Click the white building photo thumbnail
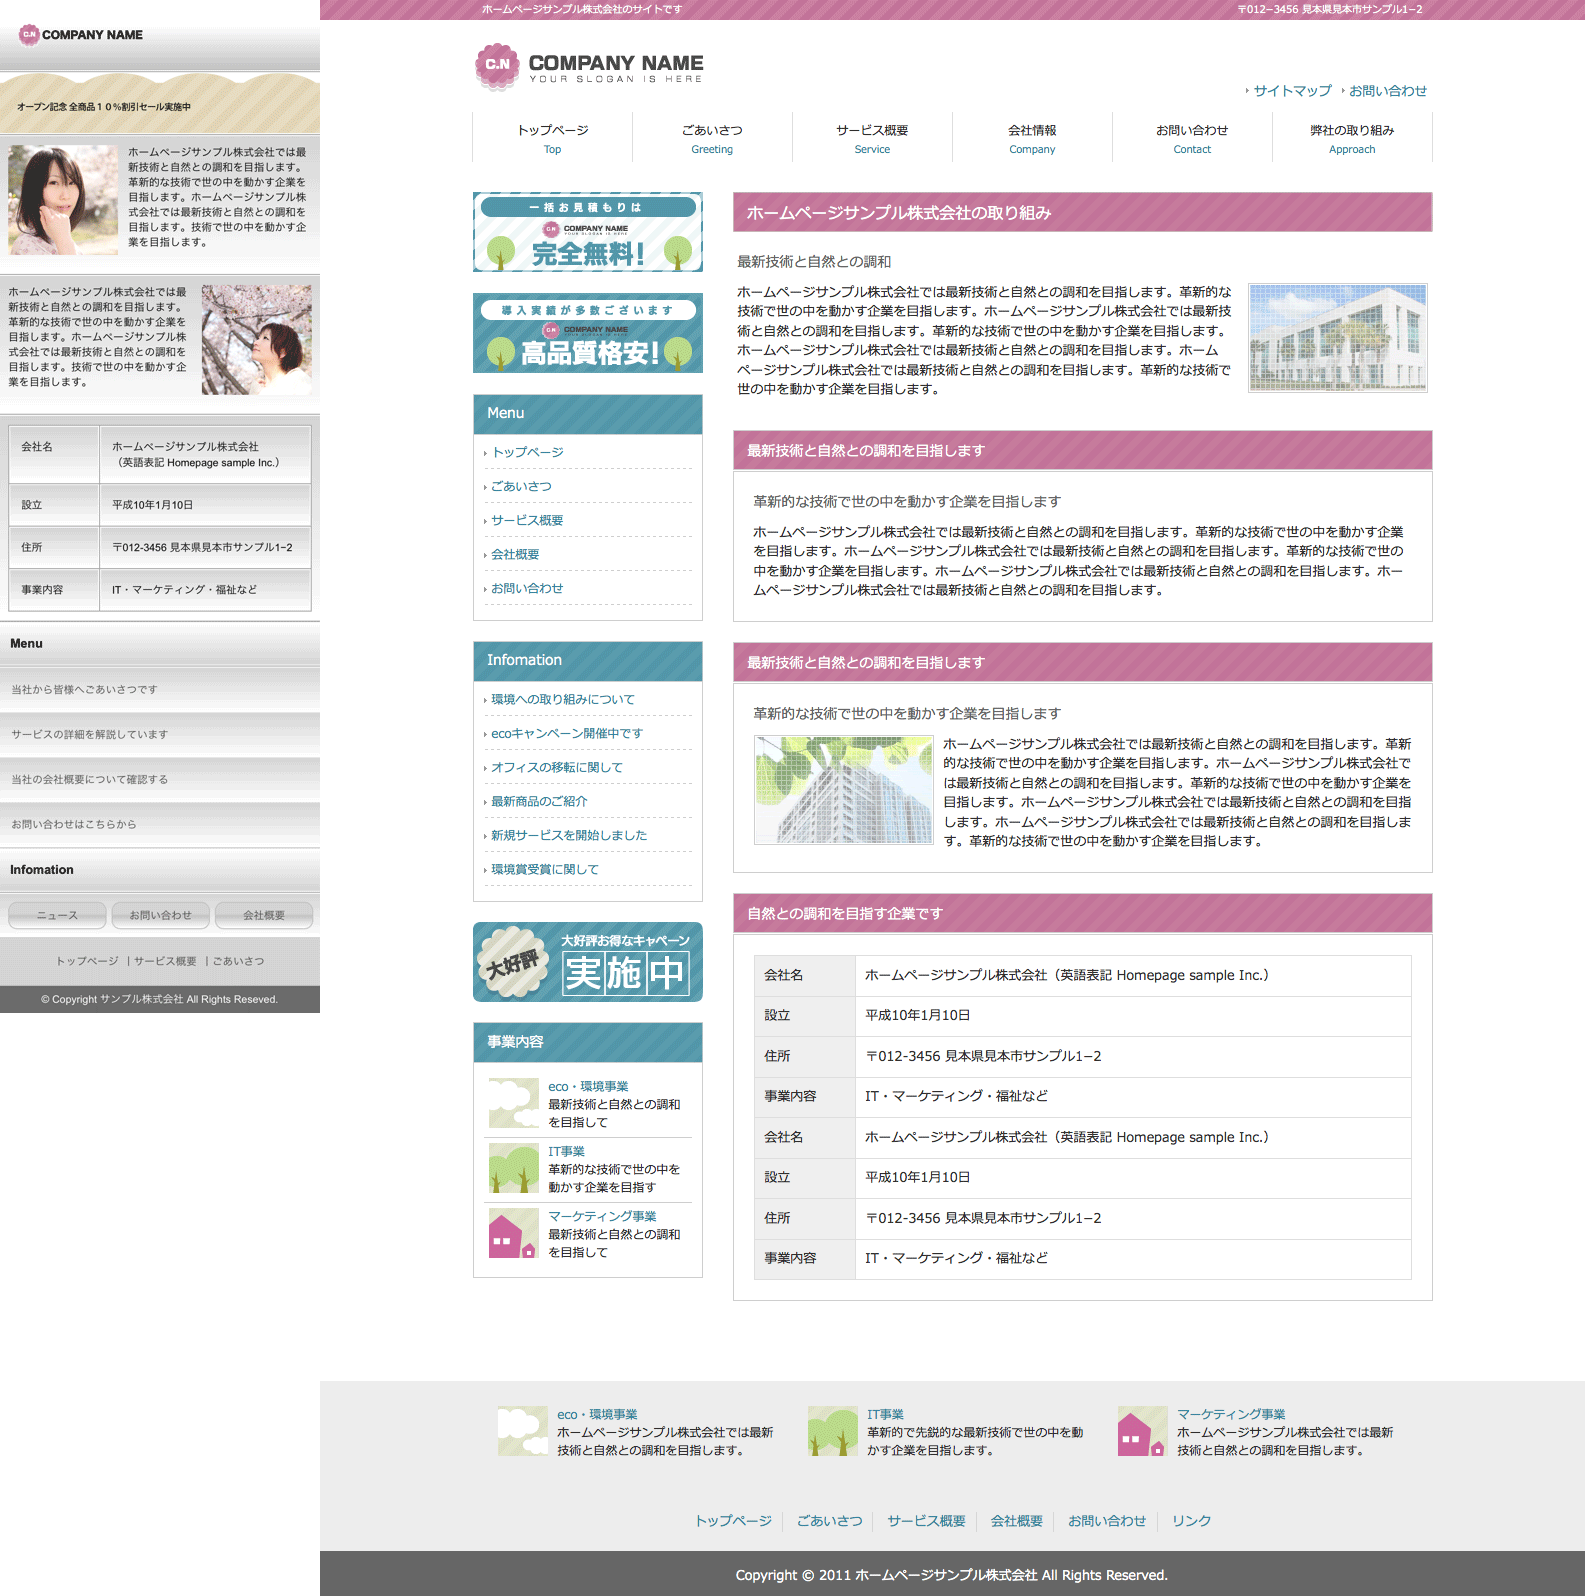Screen dimensions: 1585x1596 click(1337, 338)
